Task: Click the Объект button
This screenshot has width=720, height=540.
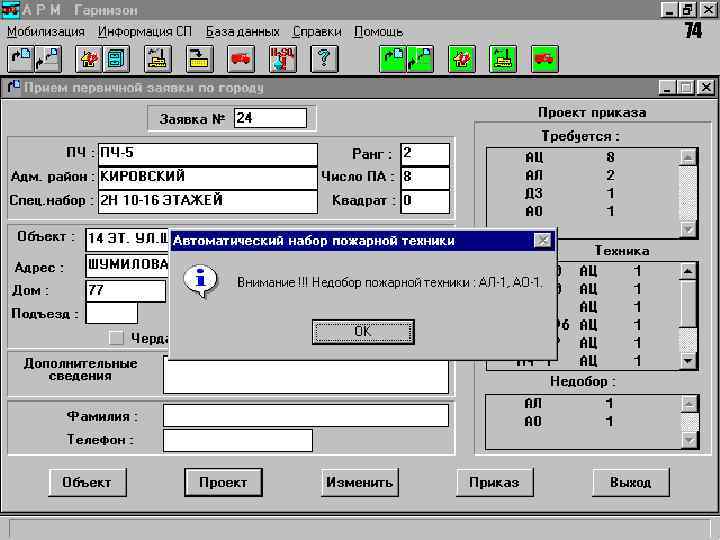Action: click(87, 482)
